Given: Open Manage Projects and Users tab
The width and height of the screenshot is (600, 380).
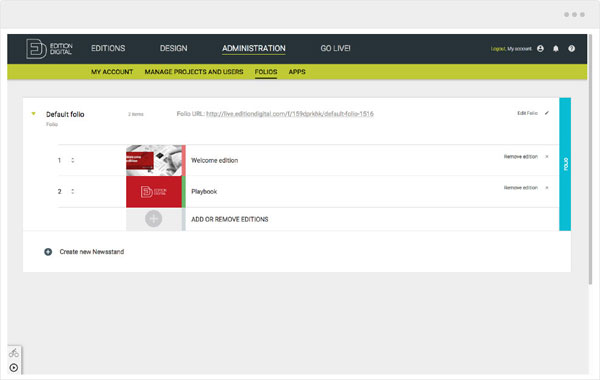Looking at the screenshot, I should pos(194,72).
